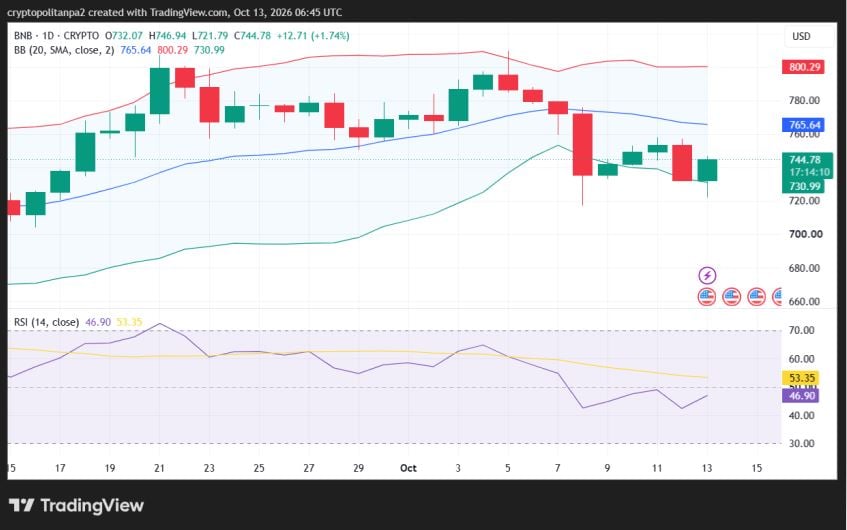Click the close value C744.78
Viewport: 847px width, 530px height.
[252, 36]
